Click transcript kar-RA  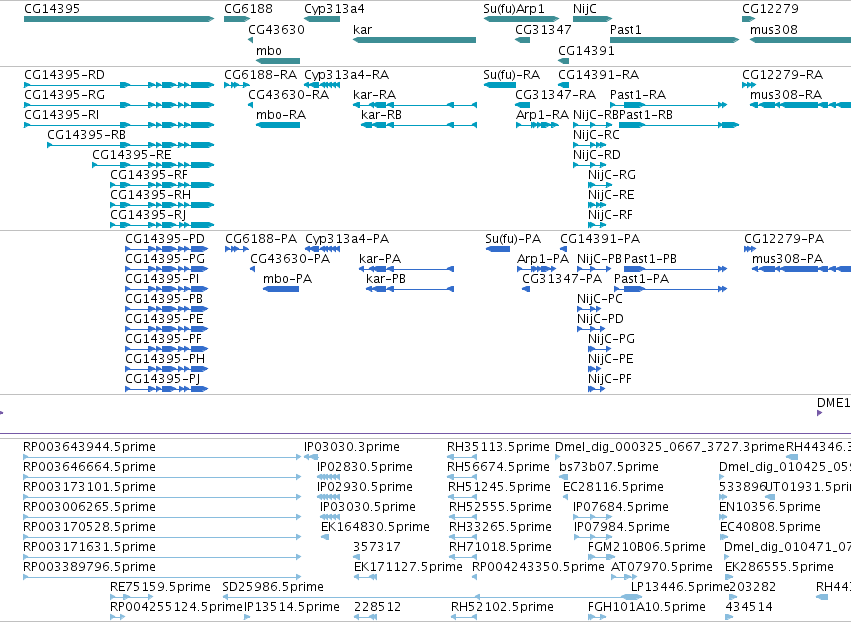374,94
